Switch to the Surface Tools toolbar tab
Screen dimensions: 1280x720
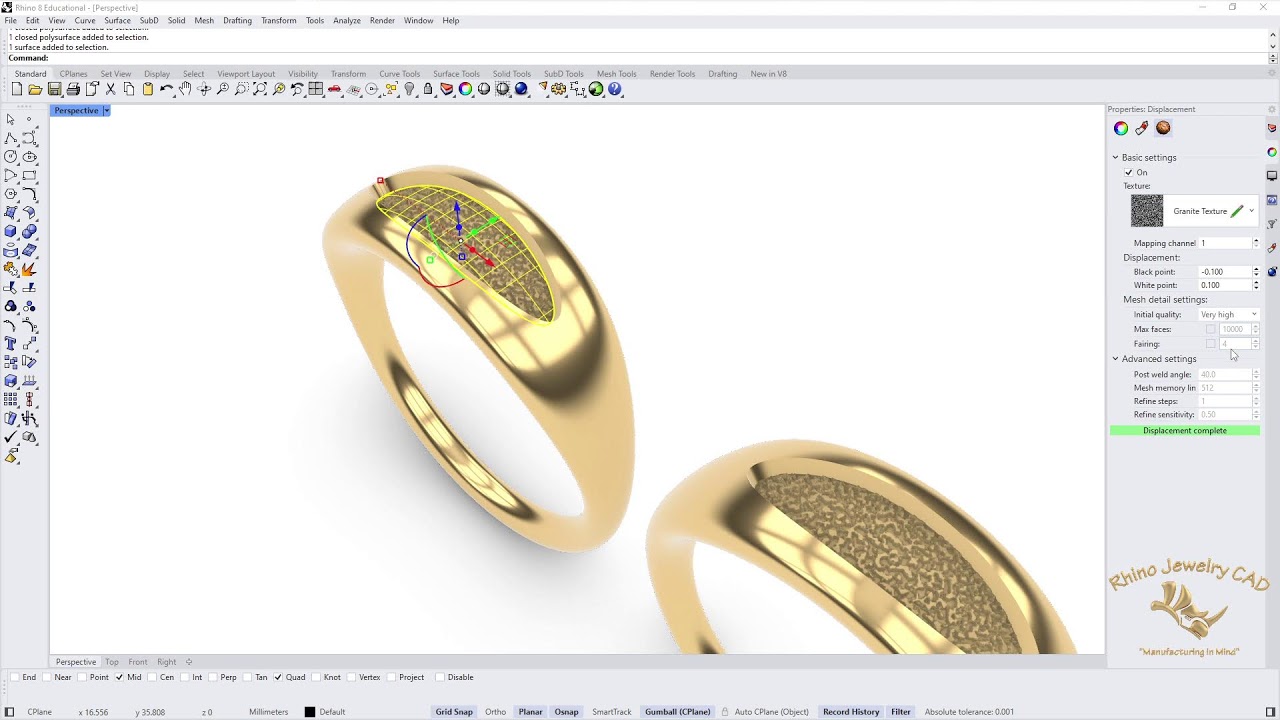456,74
